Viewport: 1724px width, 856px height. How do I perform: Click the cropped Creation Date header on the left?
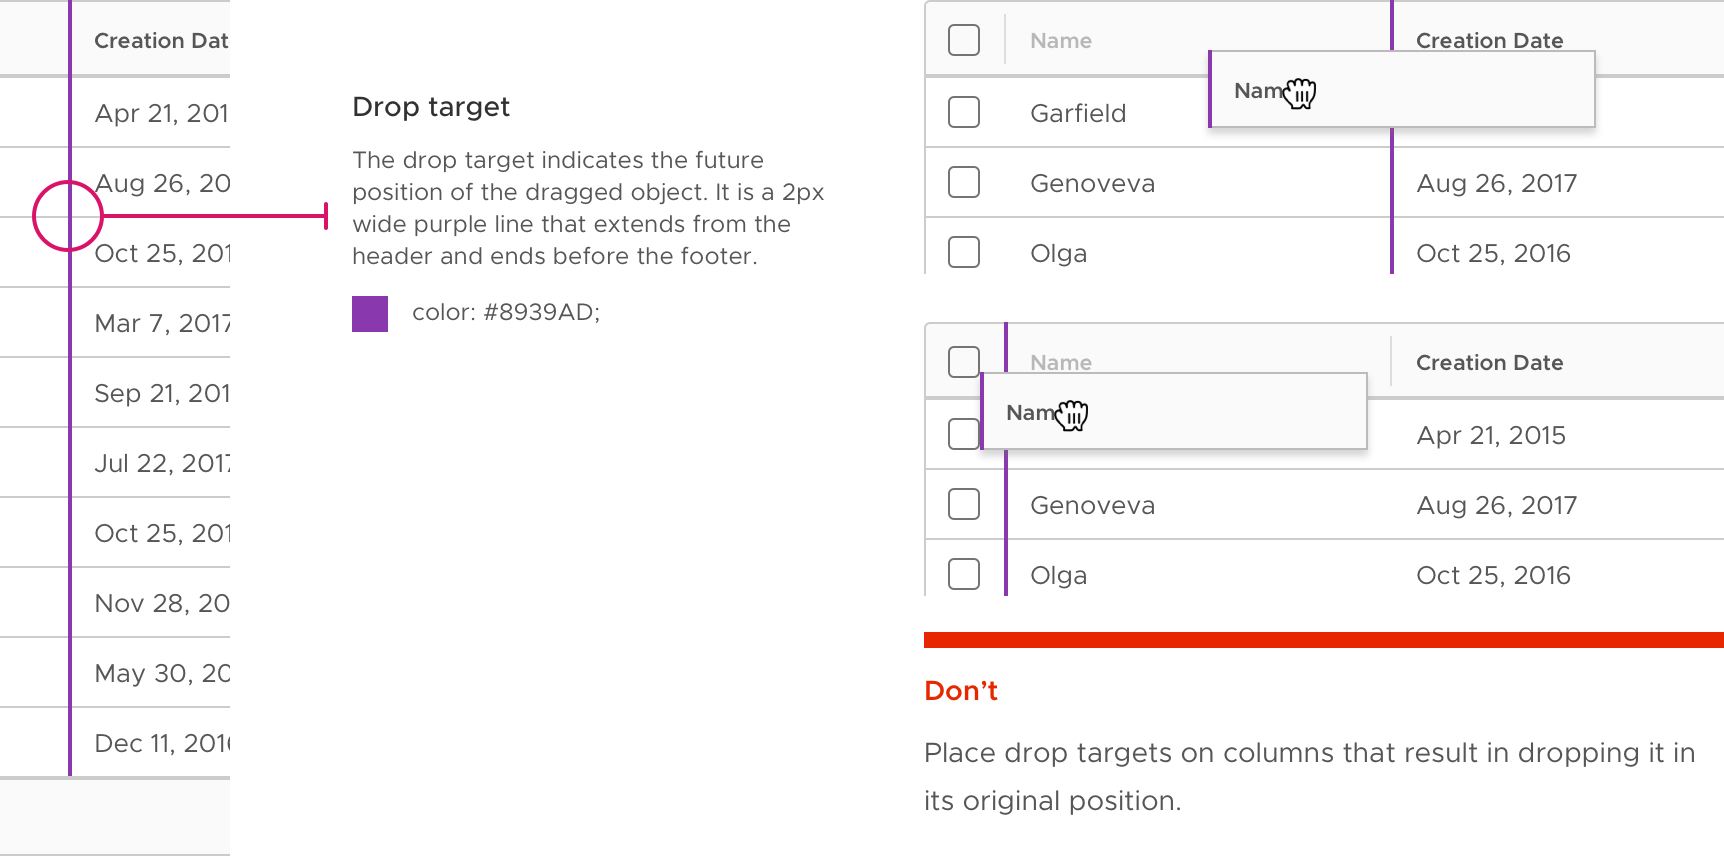tap(161, 41)
